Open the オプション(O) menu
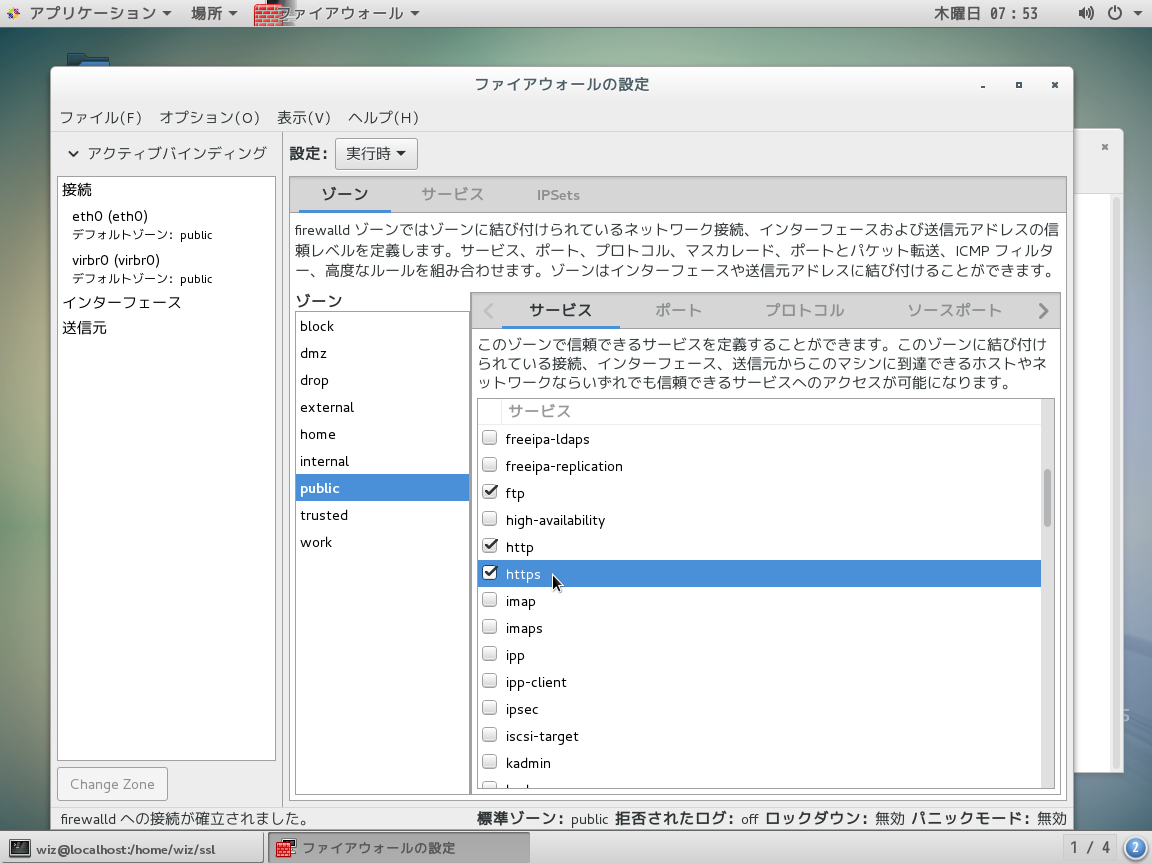Screen dimensions: 1152x864 210,118
